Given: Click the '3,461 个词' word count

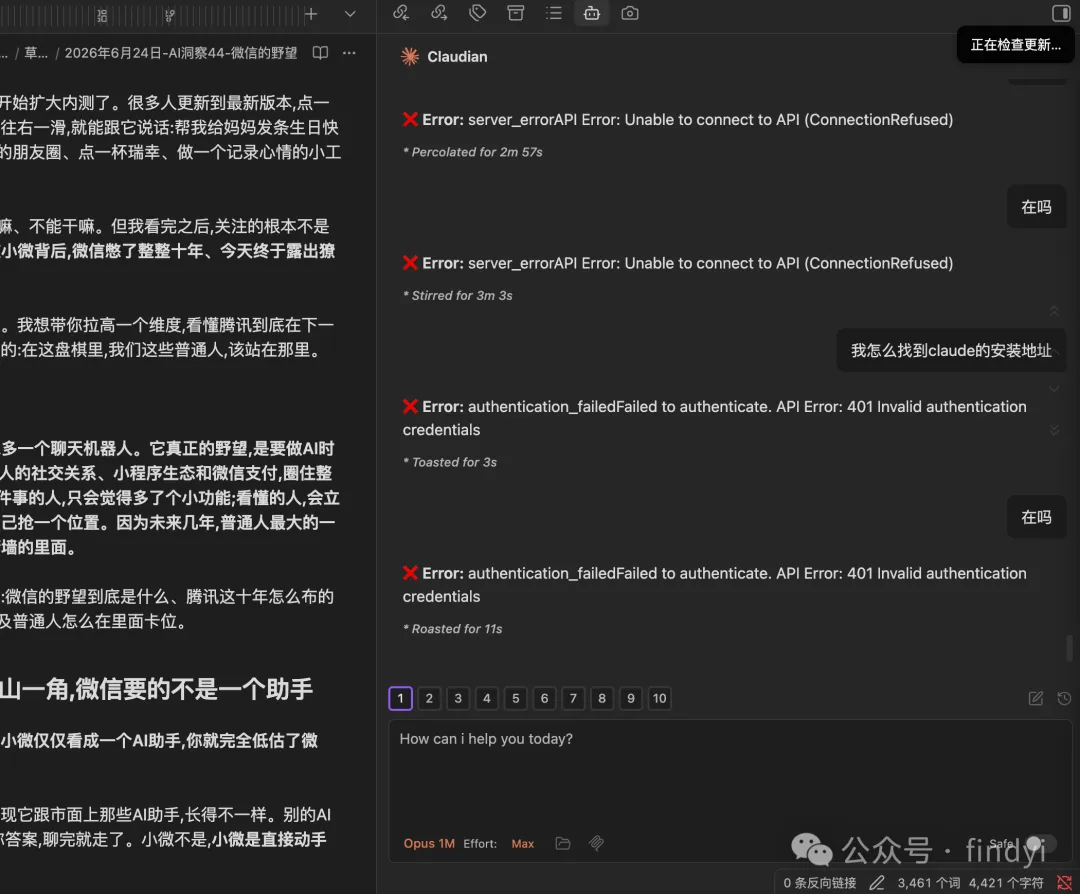Looking at the screenshot, I should click(x=928, y=883).
